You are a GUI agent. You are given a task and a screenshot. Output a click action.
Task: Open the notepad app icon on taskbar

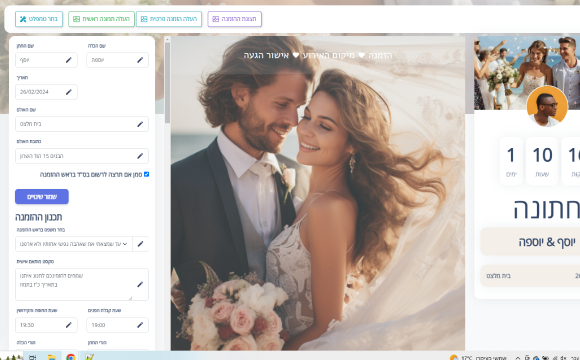(89, 357)
